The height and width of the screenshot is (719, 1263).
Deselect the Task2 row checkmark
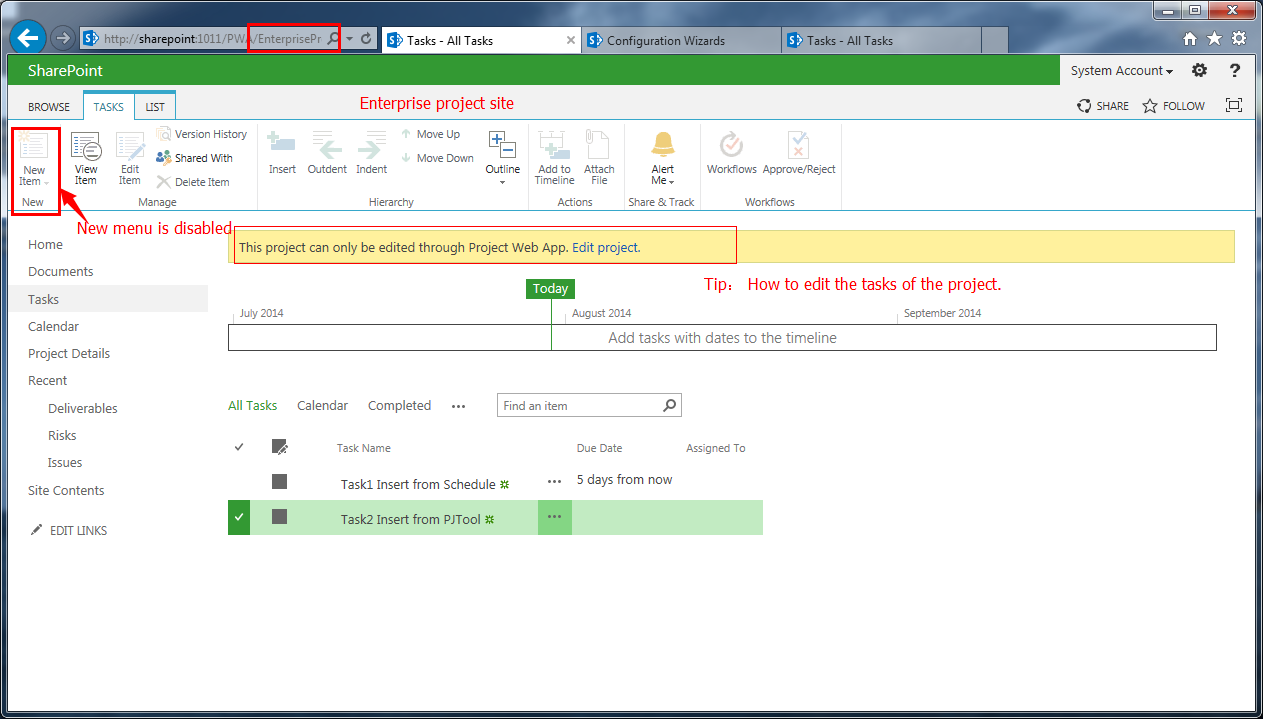(239, 517)
